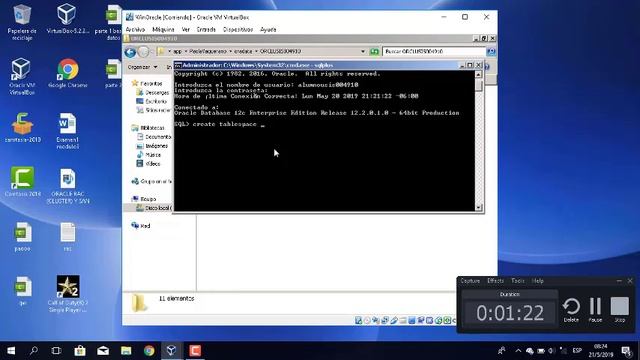
Task: Open the Effects menu in the recorder
Action: coord(496,281)
